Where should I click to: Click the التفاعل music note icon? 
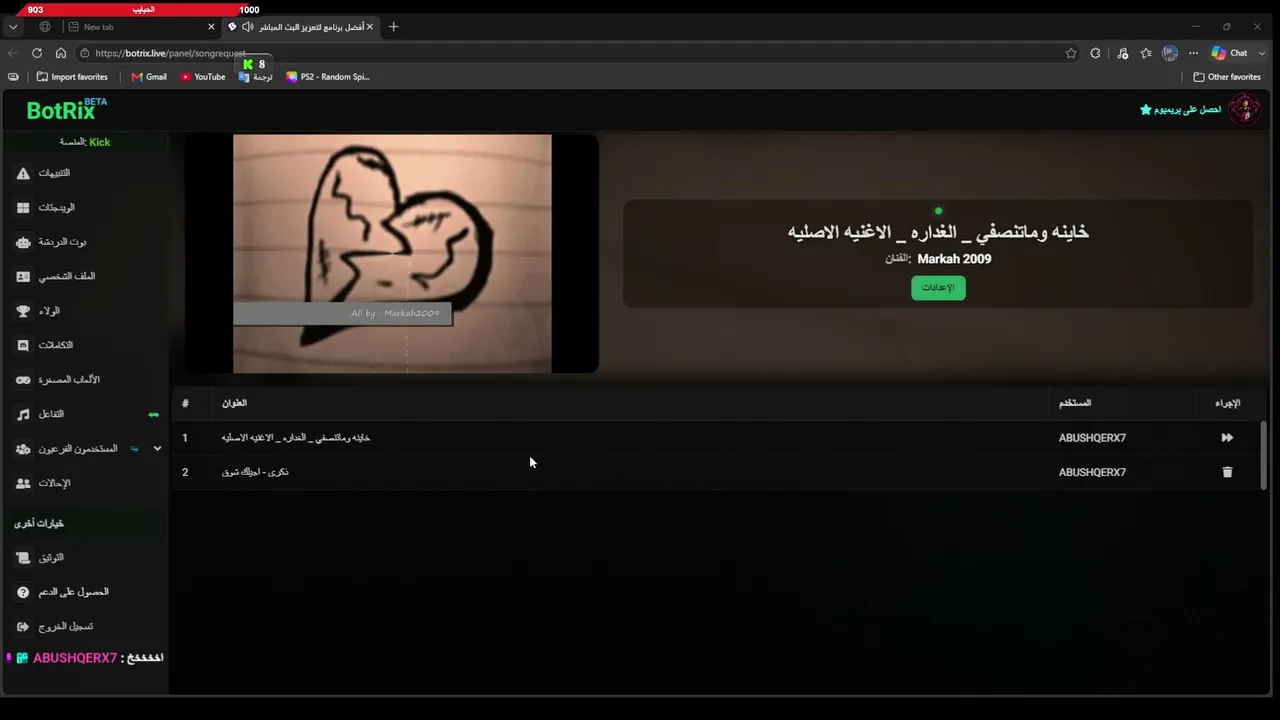click(x=23, y=414)
